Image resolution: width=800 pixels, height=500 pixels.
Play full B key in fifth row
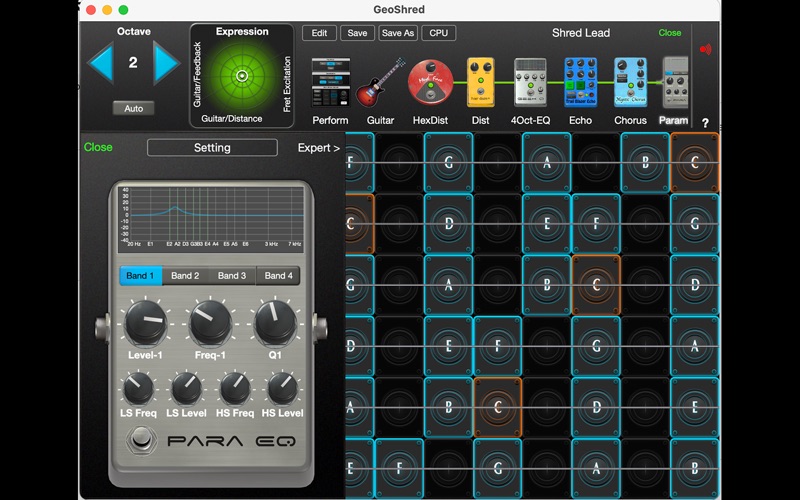(x=448, y=407)
